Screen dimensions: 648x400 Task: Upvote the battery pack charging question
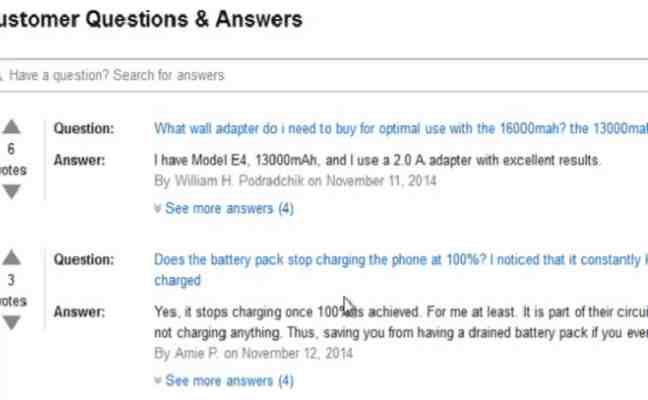(11, 260)
